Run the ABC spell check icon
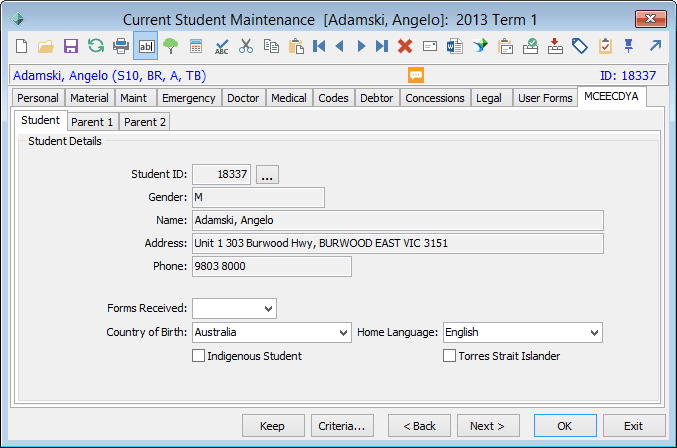Screen dimensions: 677x448 point(221,46)
